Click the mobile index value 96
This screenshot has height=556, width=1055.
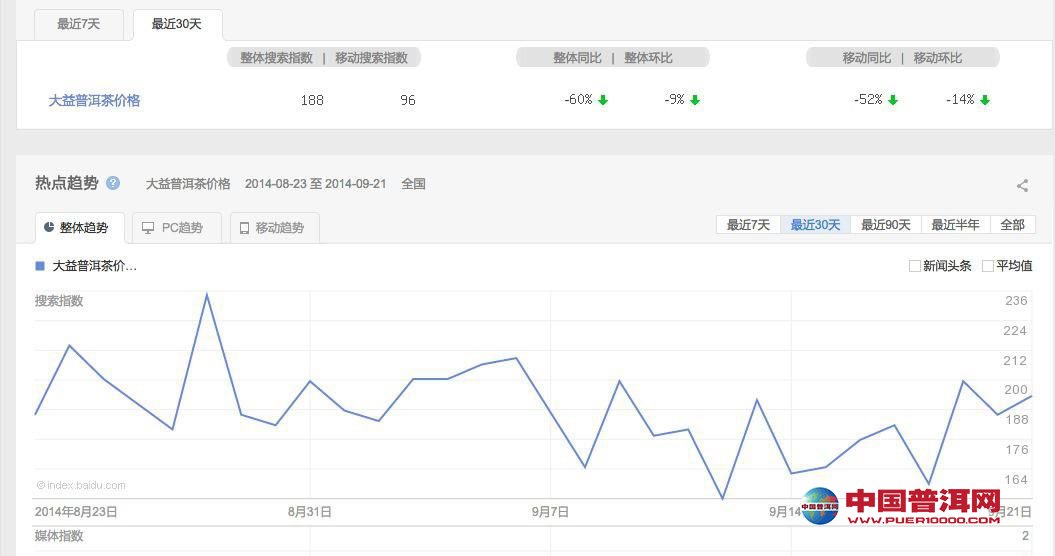(x=408, y=100)
